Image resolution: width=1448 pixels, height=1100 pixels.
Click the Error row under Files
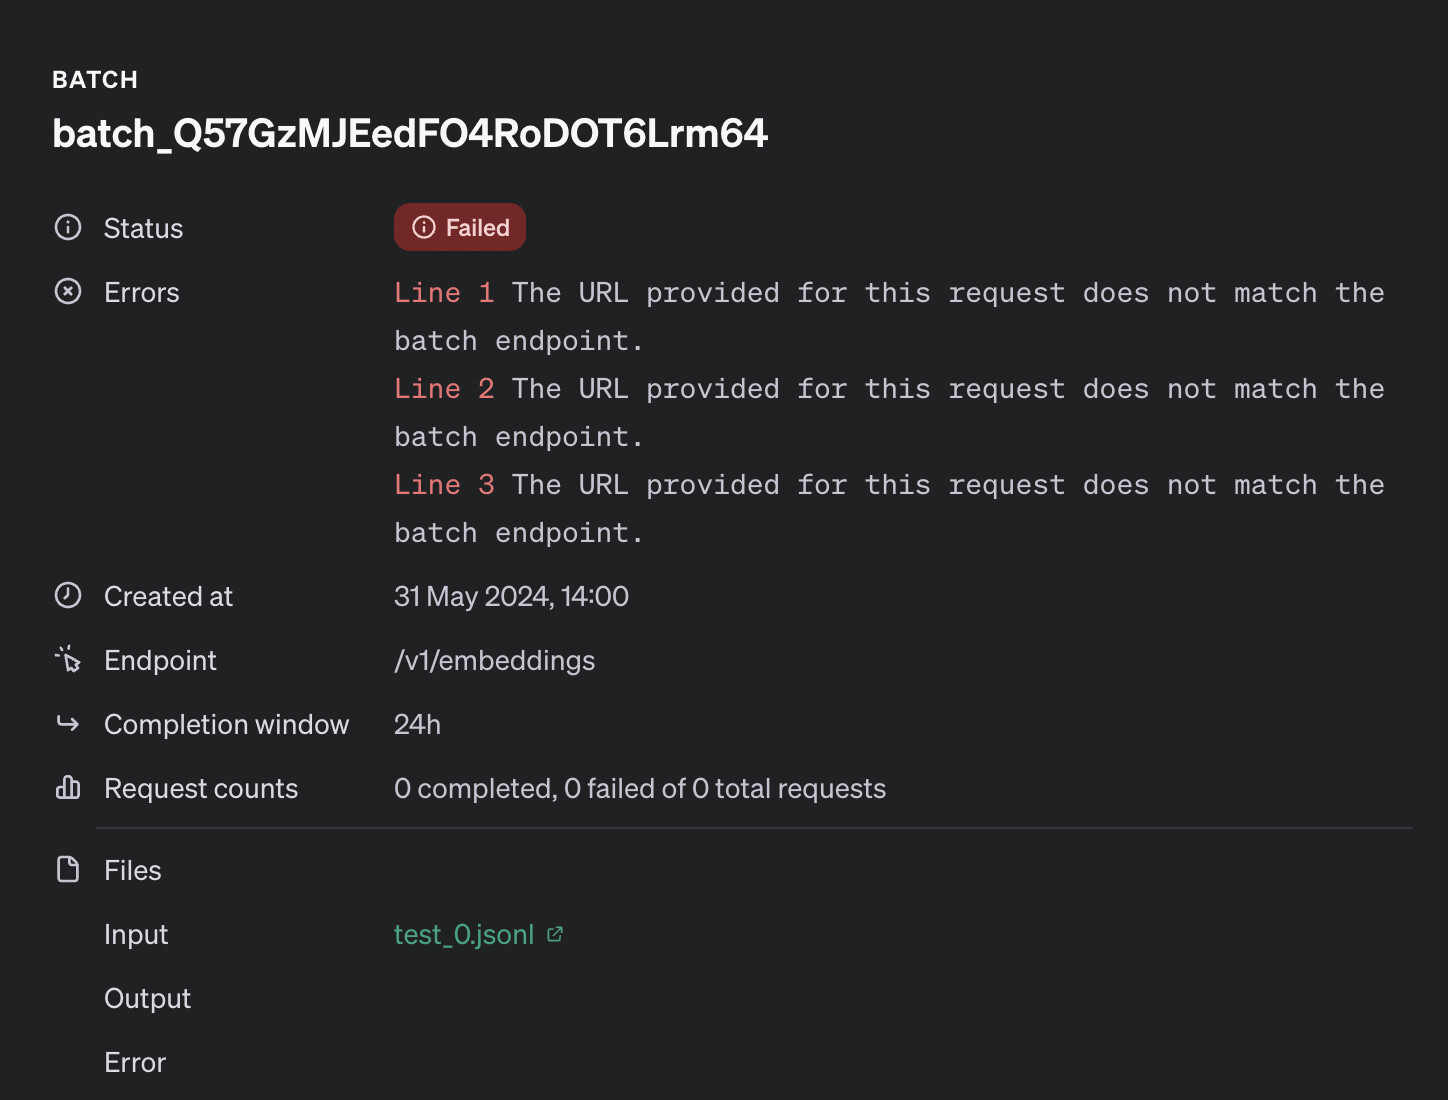134,1061
